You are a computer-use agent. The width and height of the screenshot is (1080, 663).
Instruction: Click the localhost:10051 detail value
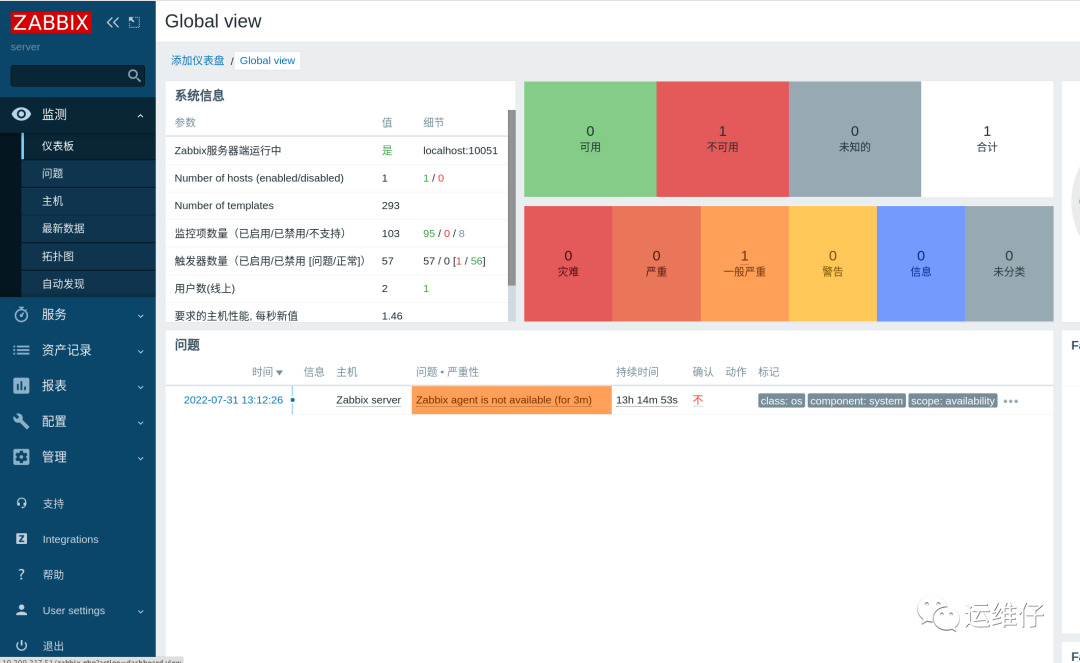click(460, 151)
